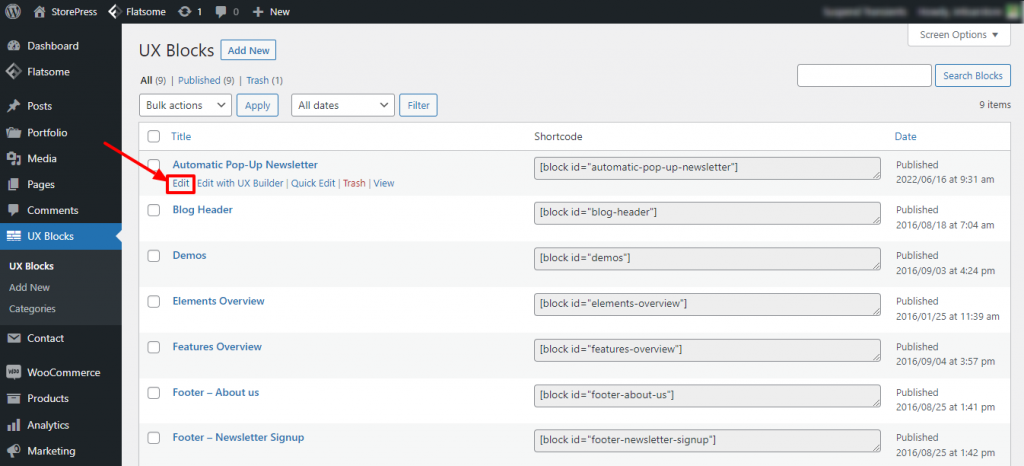Open the WooCommerce menu item
Screen dimensions: 1024x466
(61, 373)
